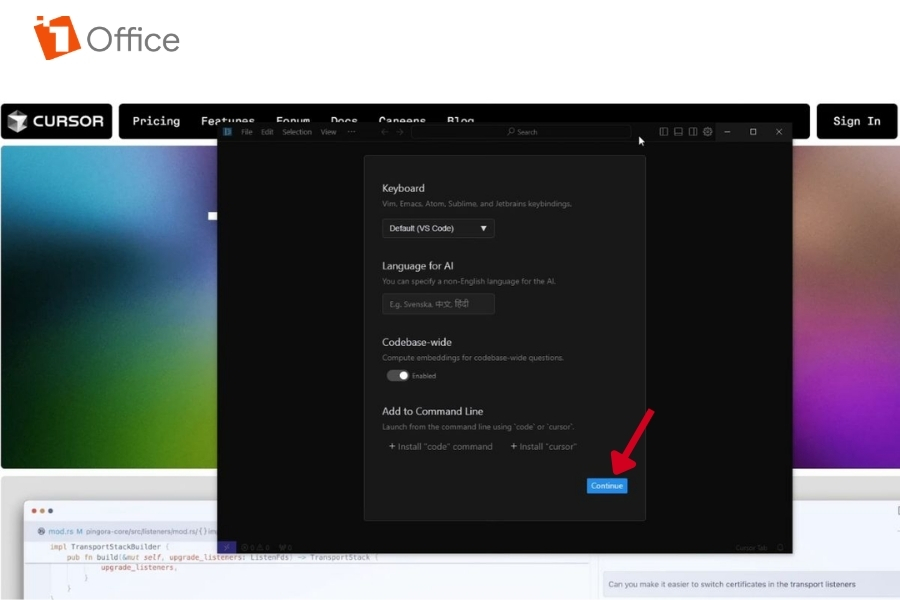Image resolution: width=900 pixels, height=600 pixels.
Task: Open the View menu
Action: click(328, 132)
